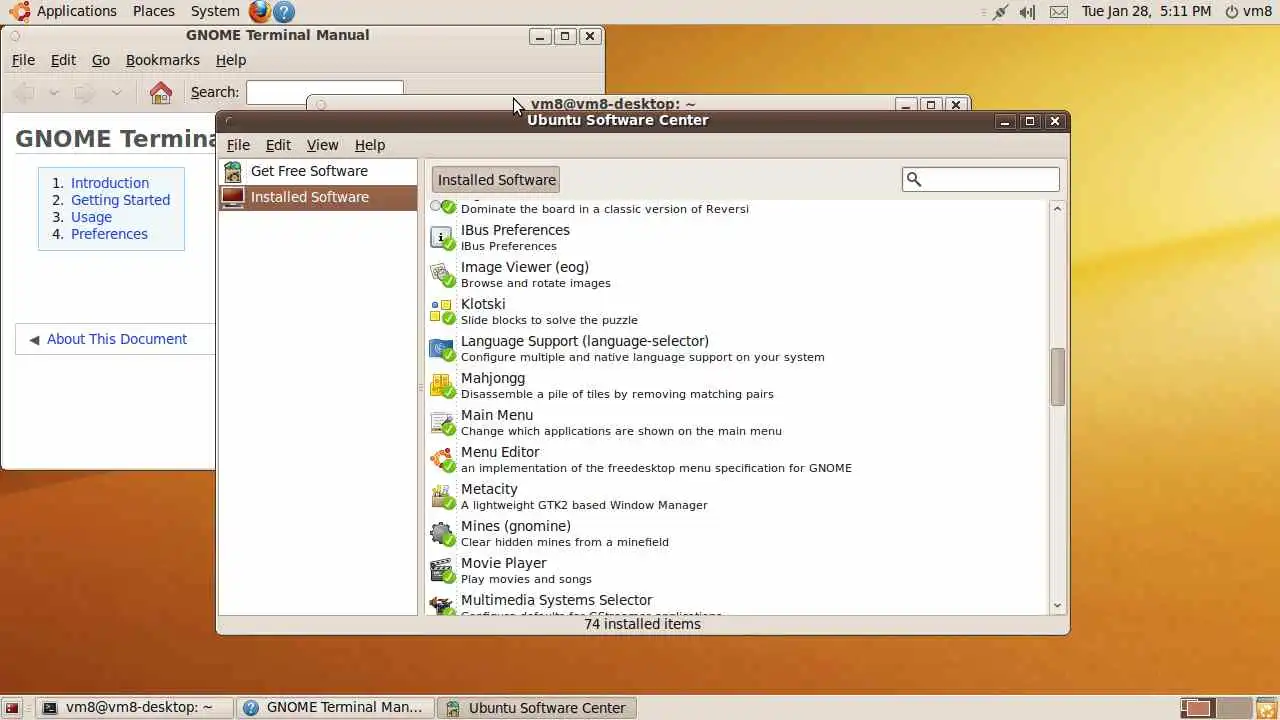Click the workspace switcher in bottom panel
The image size is (1280, 720).
coord(1214,708)
